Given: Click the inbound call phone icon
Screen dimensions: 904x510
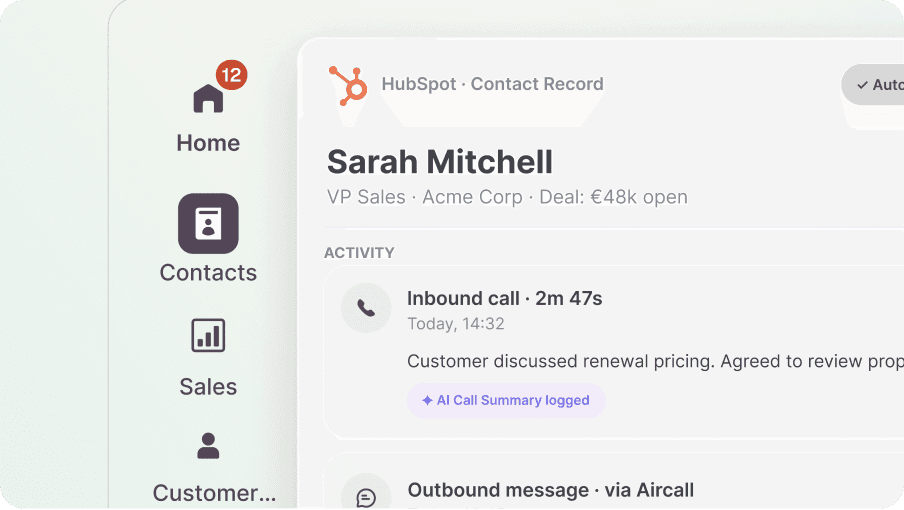Looking at the screenshot, I should 366,308.
